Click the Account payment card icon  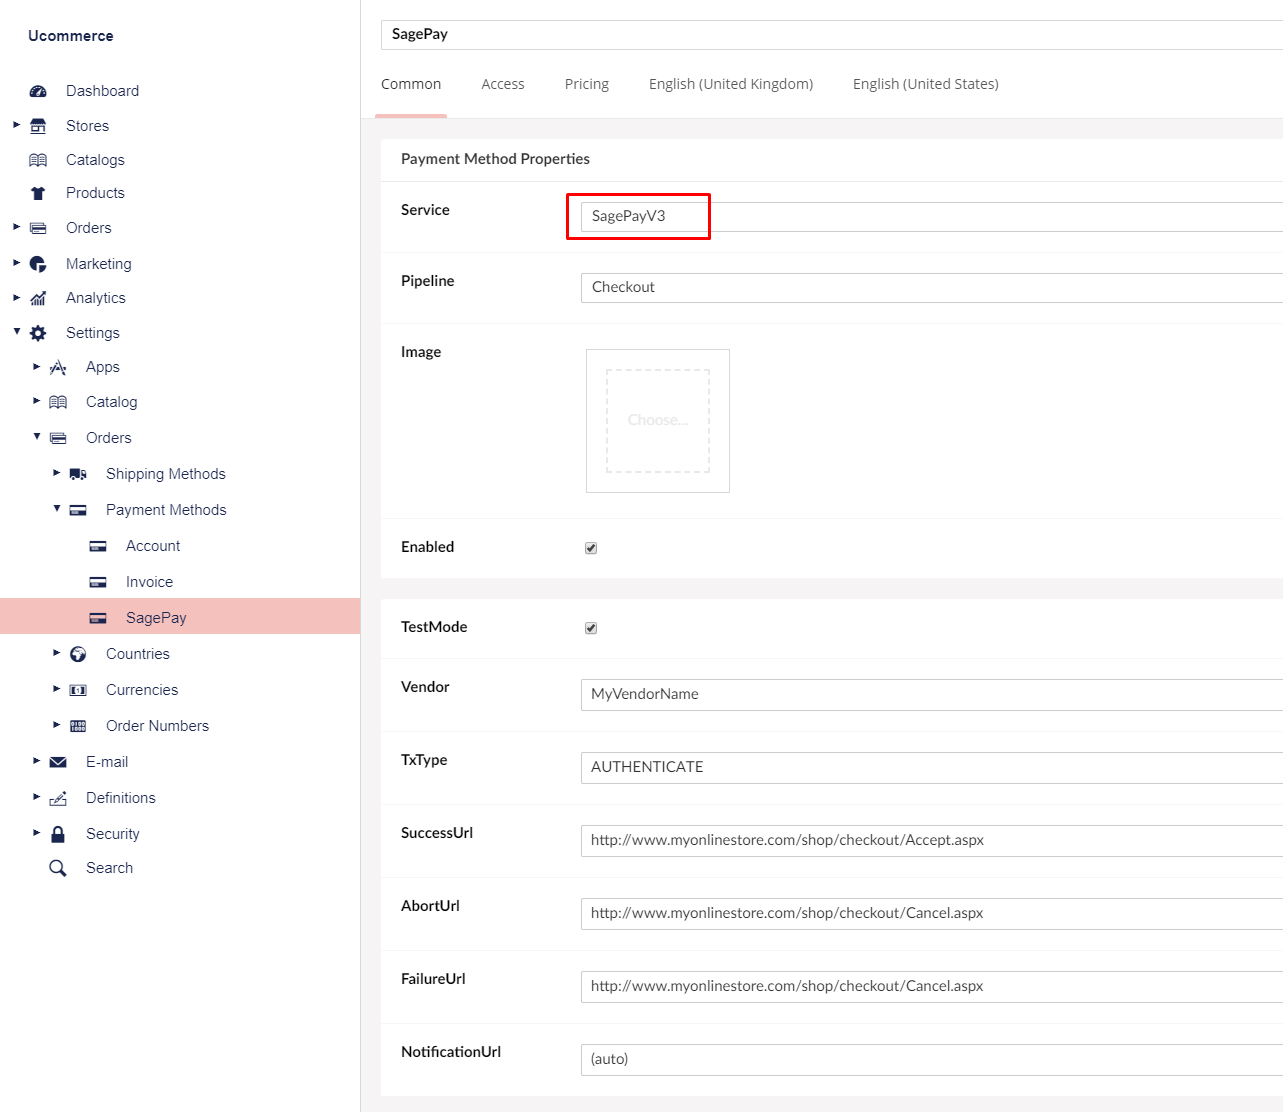tap(98, 546)
